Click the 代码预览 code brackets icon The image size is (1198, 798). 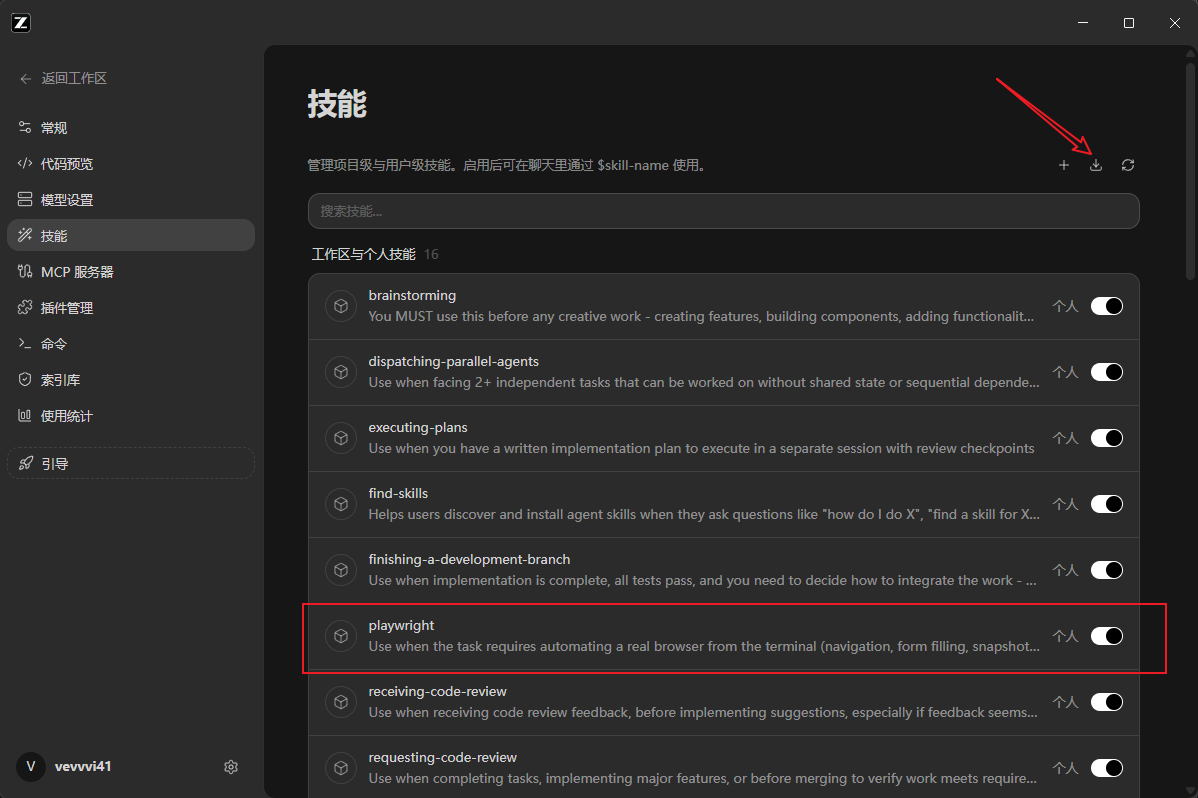click(x=25, y=163)
